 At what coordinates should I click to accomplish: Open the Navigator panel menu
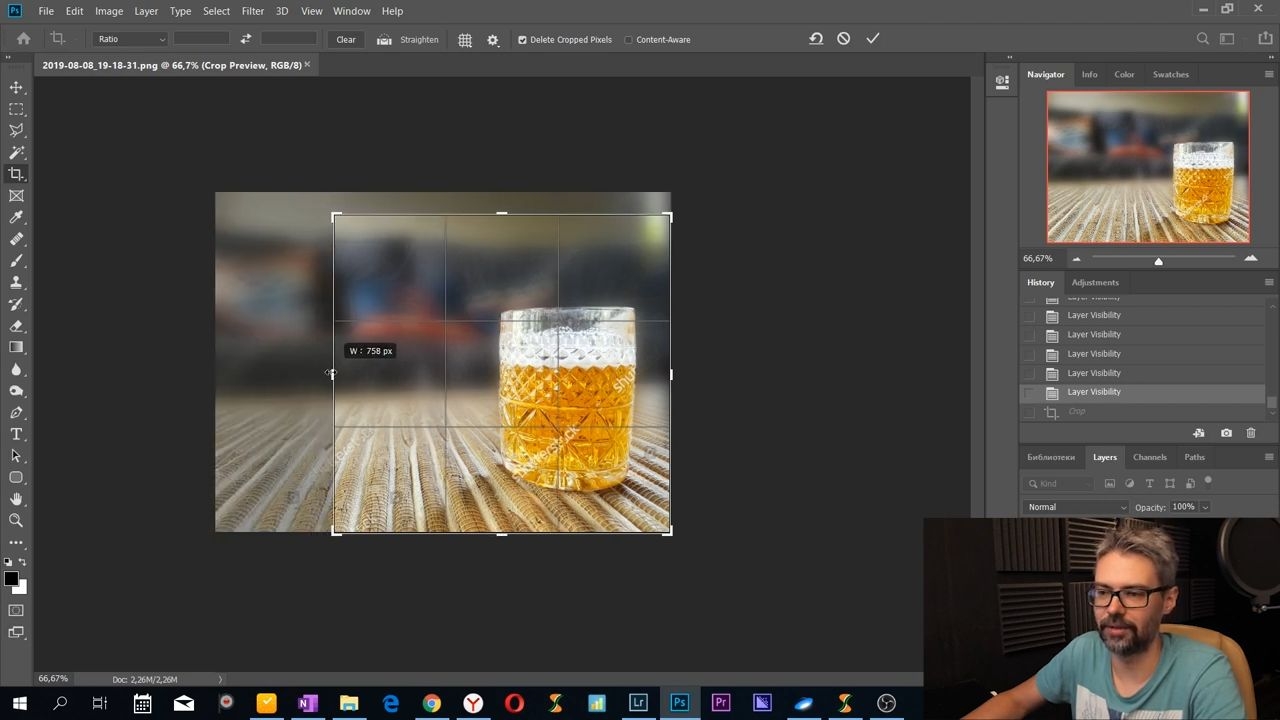click(x=1269, y=75)
